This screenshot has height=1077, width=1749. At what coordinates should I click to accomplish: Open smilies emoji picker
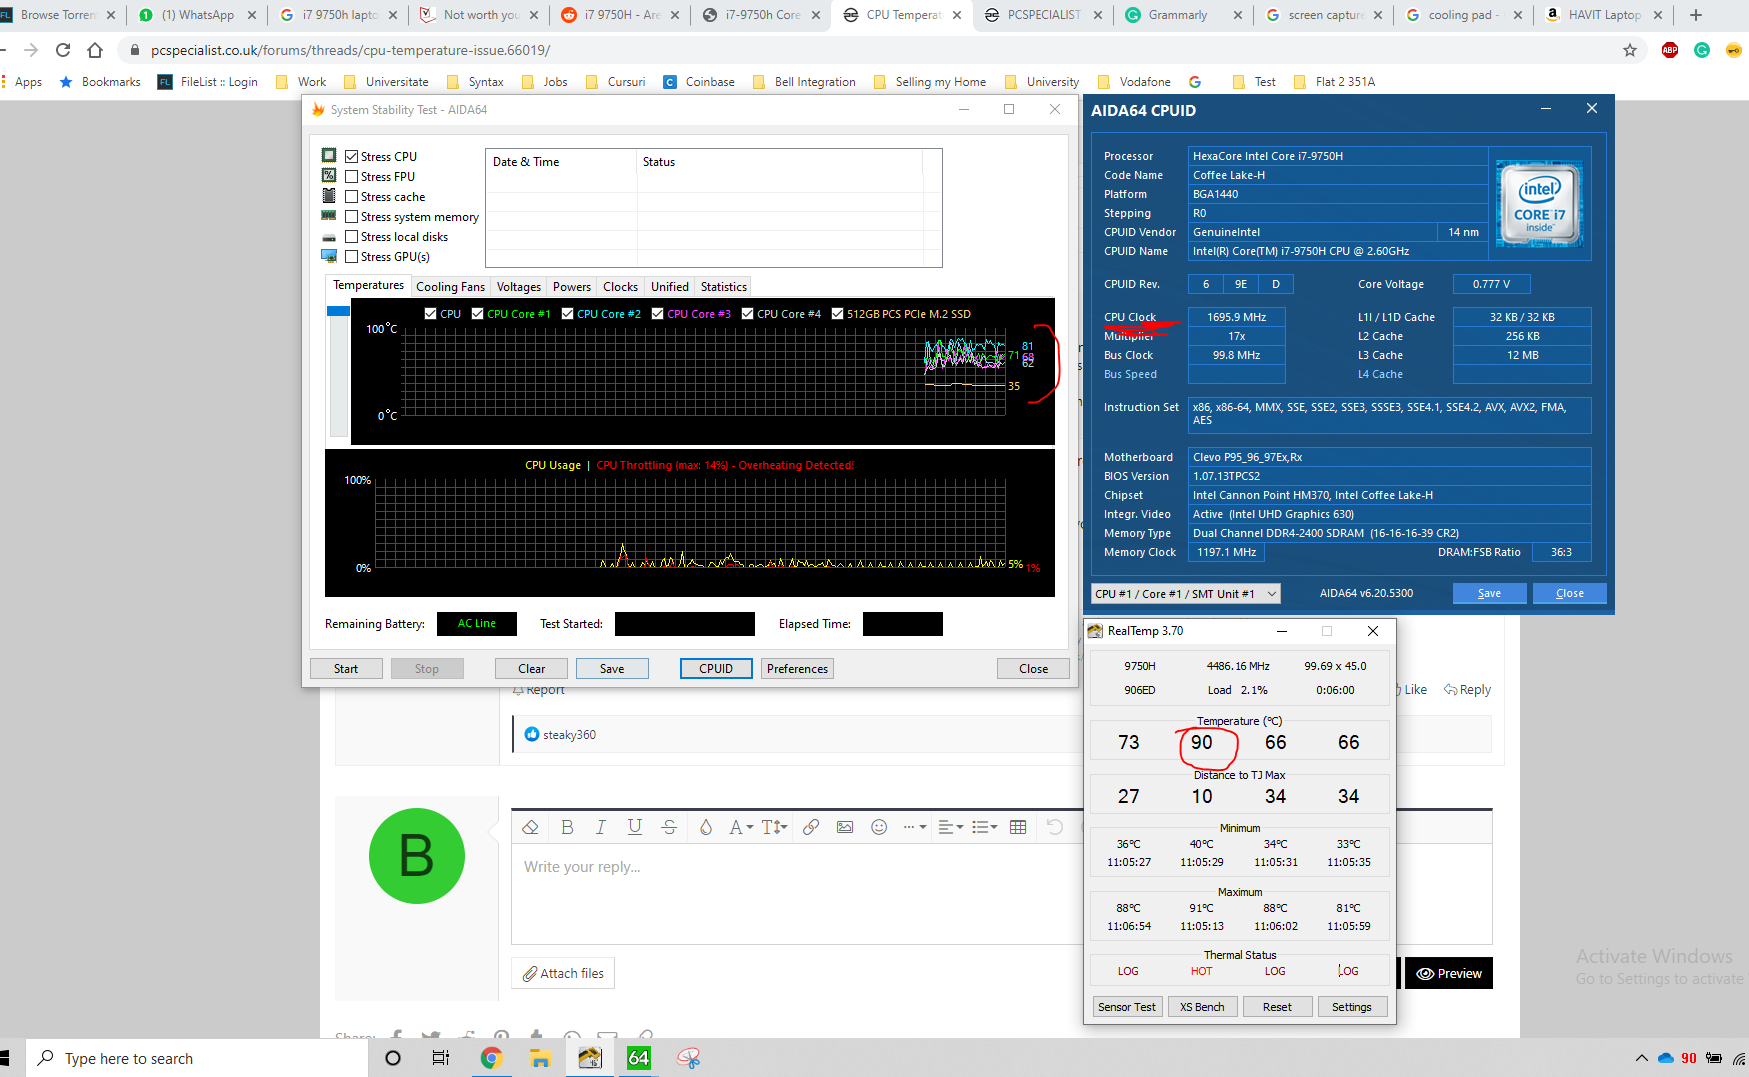click(x=879, y=827)
